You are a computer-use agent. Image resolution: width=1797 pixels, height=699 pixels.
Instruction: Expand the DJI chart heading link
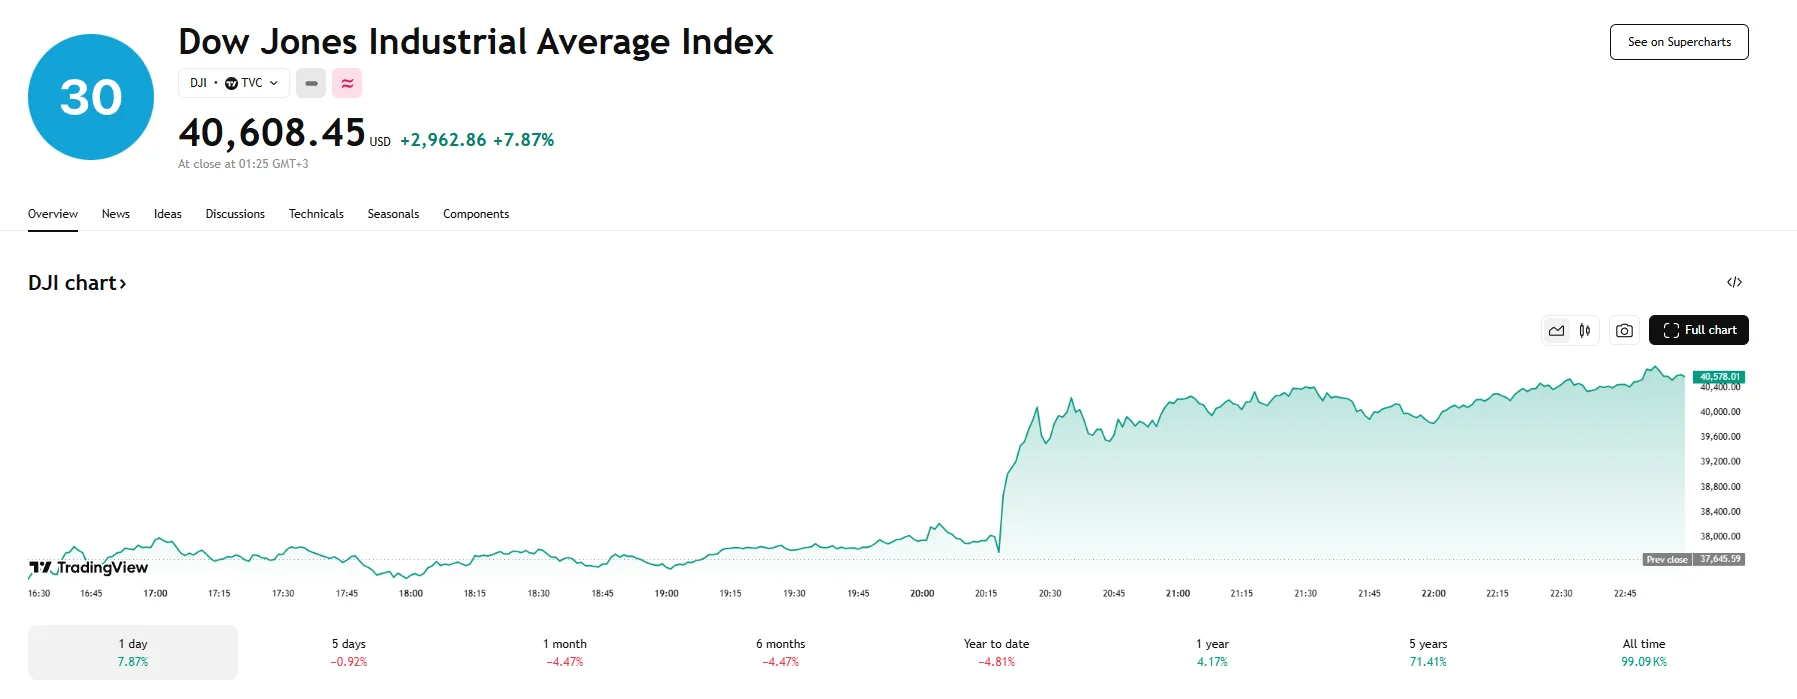point(77,282)
